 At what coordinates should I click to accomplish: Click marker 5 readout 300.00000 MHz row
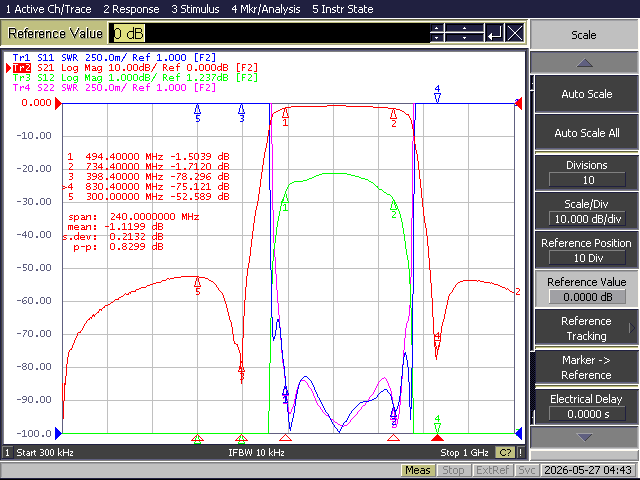[x=148, y=196]
